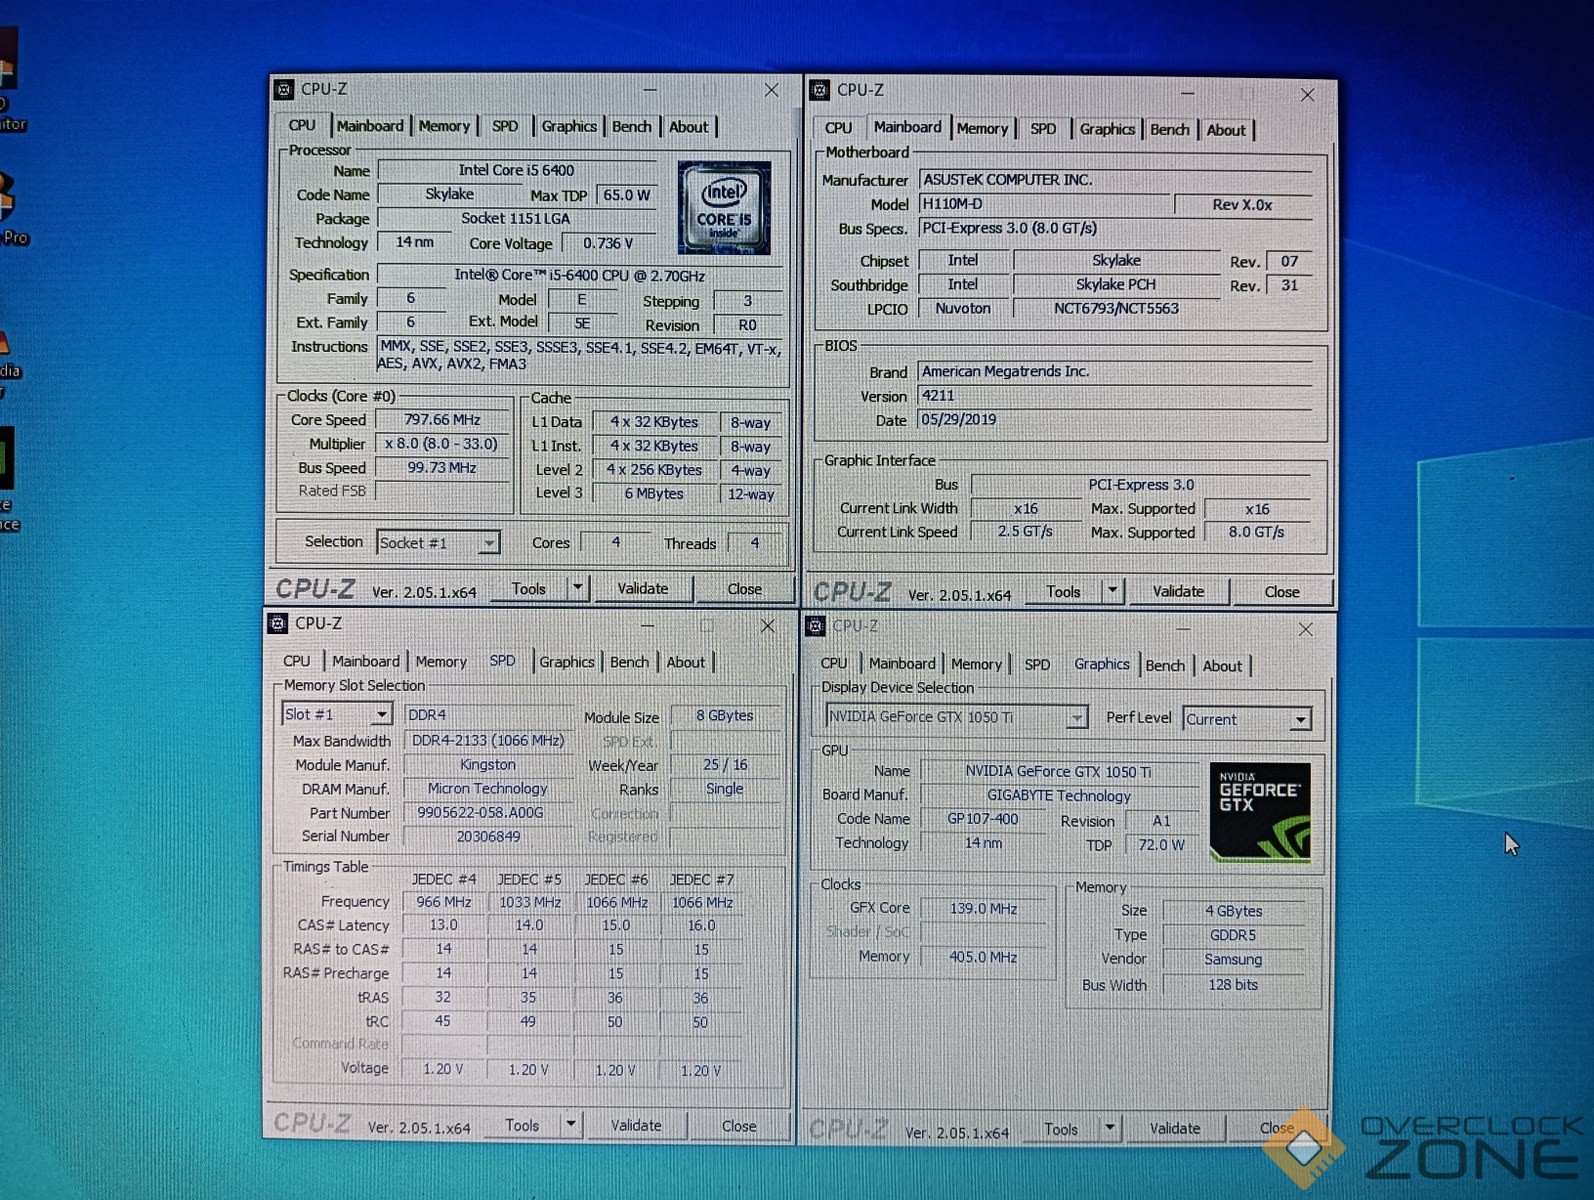Open the Bench tab in Graphics window
The height and width of the screenshot is (1200, 1594).
1165,666
